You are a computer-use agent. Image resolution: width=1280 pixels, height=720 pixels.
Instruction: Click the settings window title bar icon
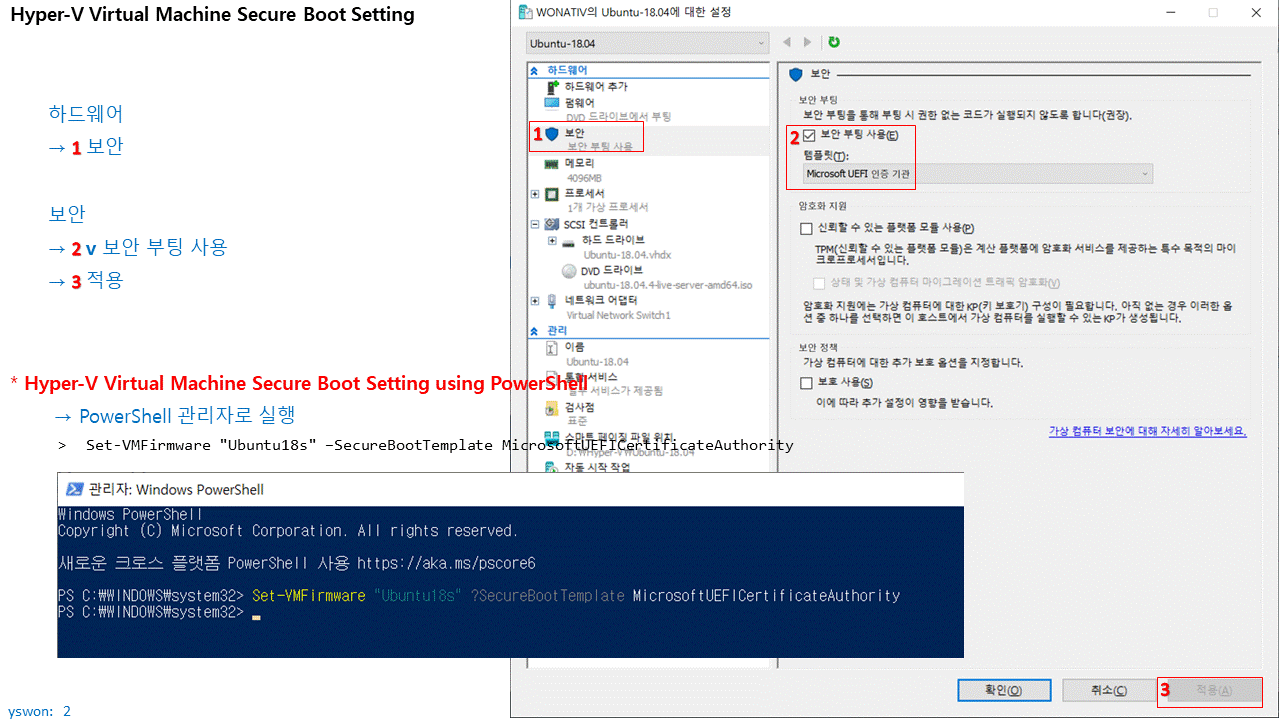coord(526,12)
